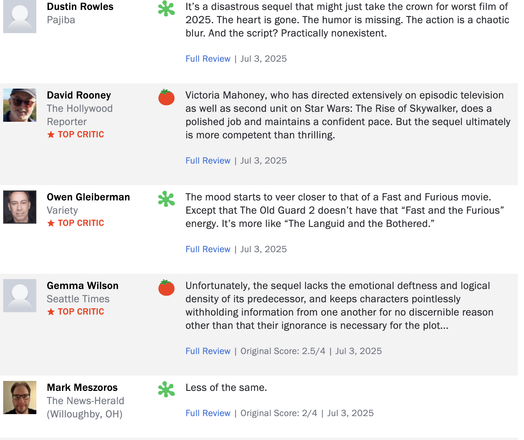Open the Full Review link for Dustin Rowles
The height and width of the screenshot is (440, 524).
pos(208,59)
